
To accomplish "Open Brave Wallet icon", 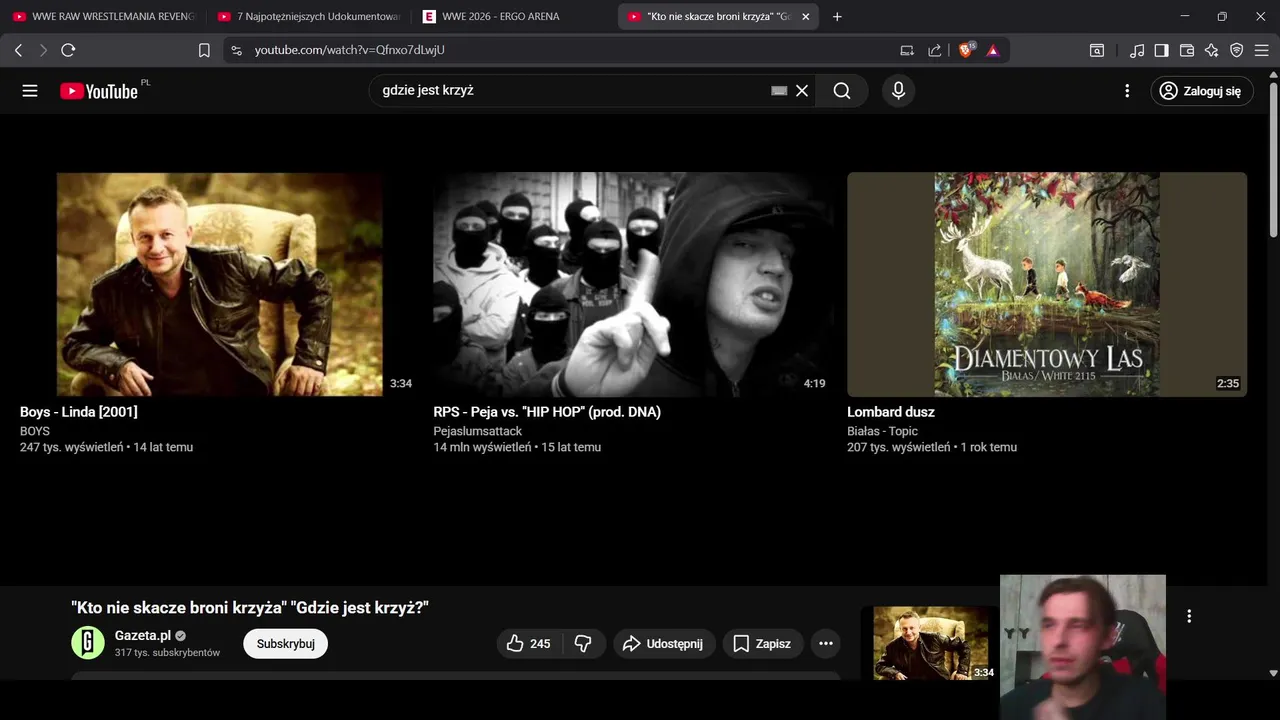I will pyautogui.click(x=1187, y=50).
